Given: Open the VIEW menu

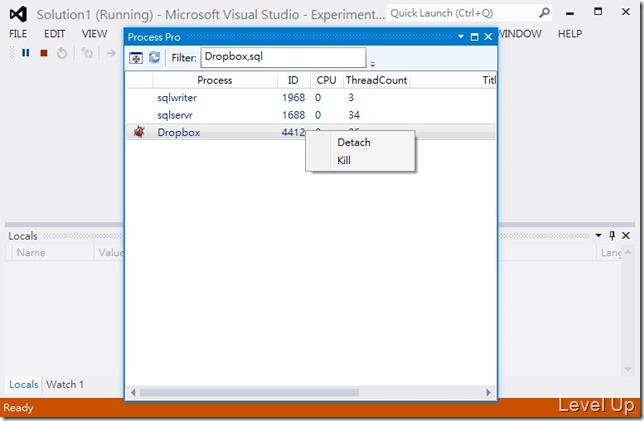Looking at the screenshot, I should coord(94,34).
